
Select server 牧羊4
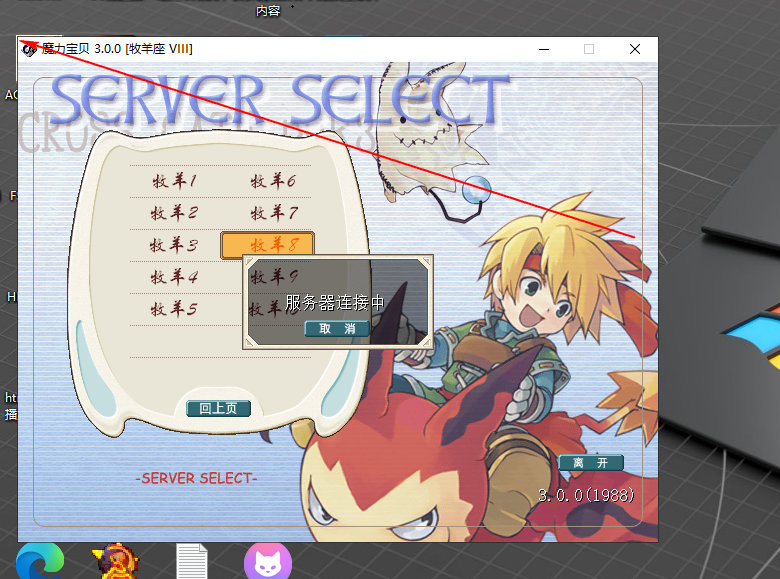point(174,277)
